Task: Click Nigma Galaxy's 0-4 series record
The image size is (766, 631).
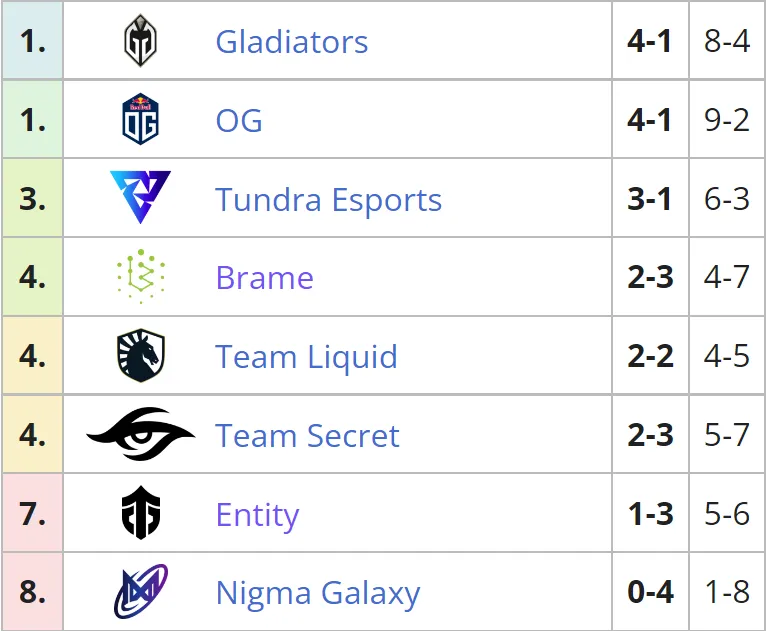Action: click(x=650, y=592)
